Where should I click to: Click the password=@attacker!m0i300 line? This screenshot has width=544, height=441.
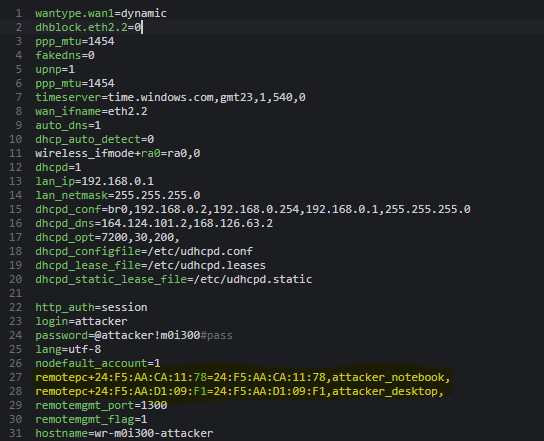point(134,335)
